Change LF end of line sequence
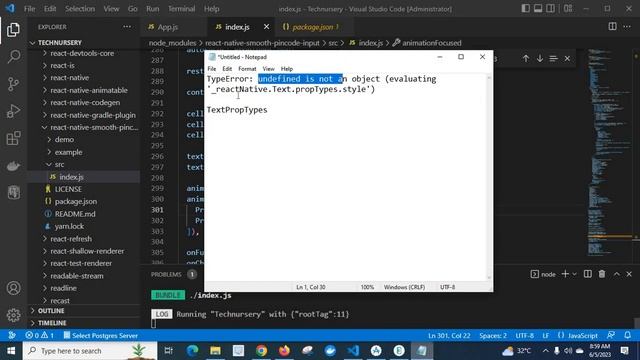Image resolution: width=640 pixels, height=360 pixels. pyautogui.click(x=546, y=336)
